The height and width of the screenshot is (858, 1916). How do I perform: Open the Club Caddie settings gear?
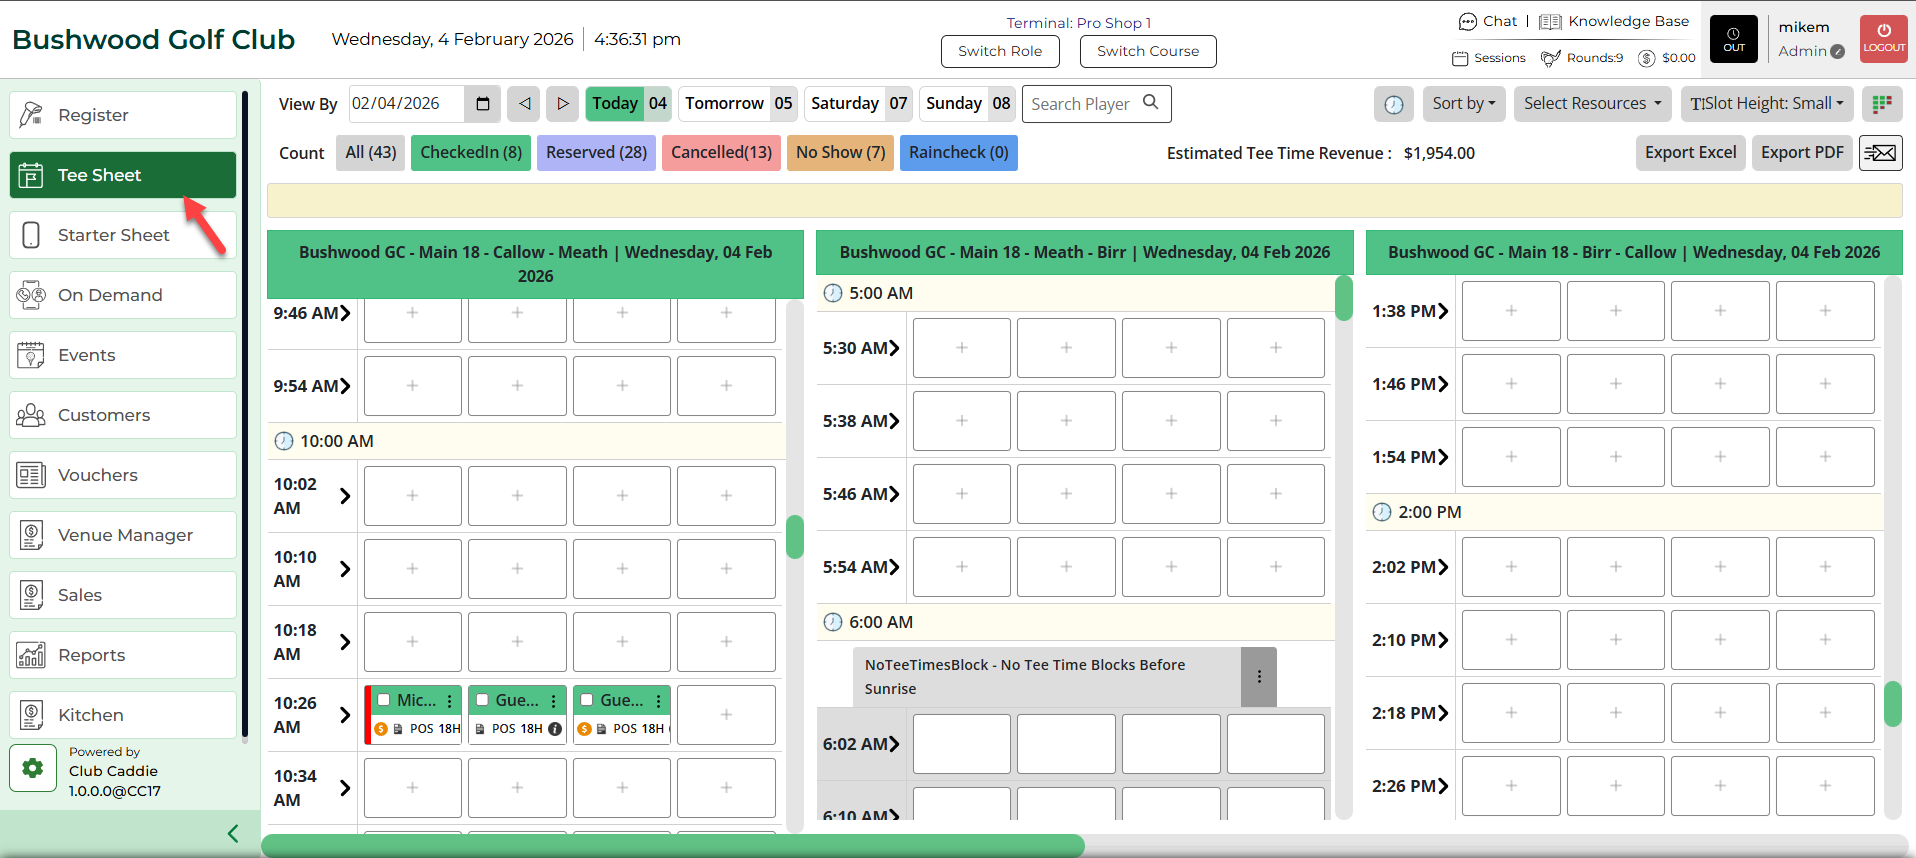tap(33, 768)
